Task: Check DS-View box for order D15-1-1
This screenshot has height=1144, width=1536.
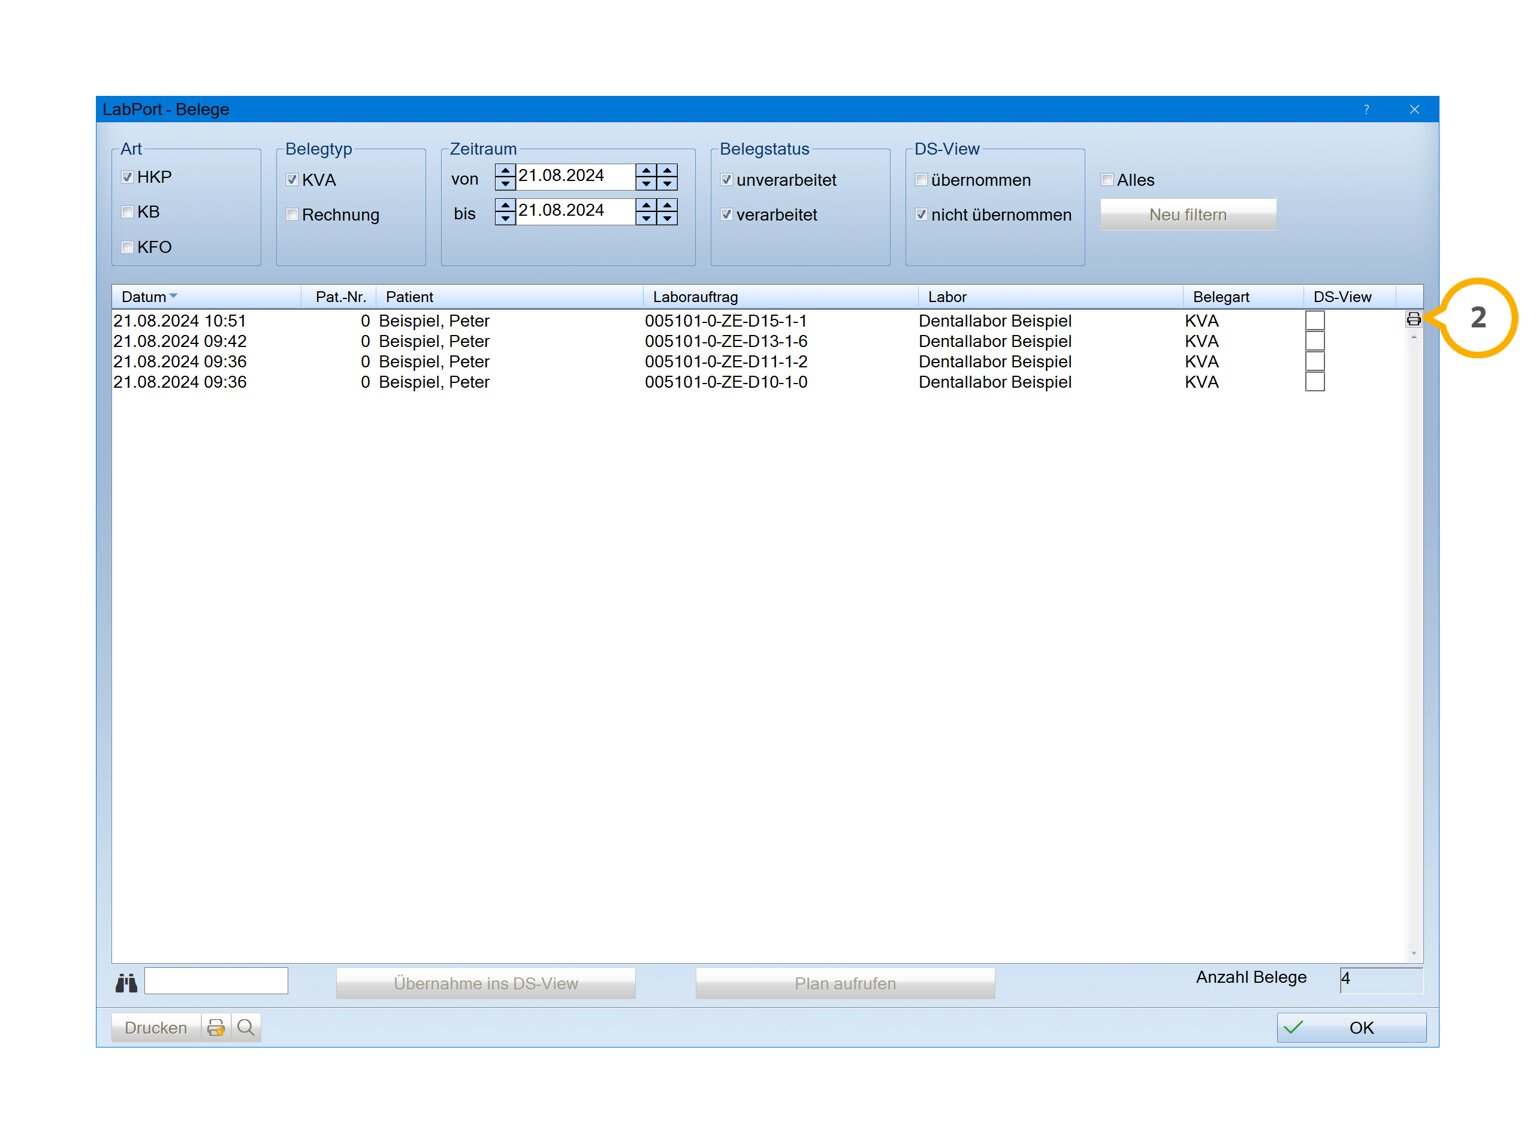Action: [x=1315, y=321]
